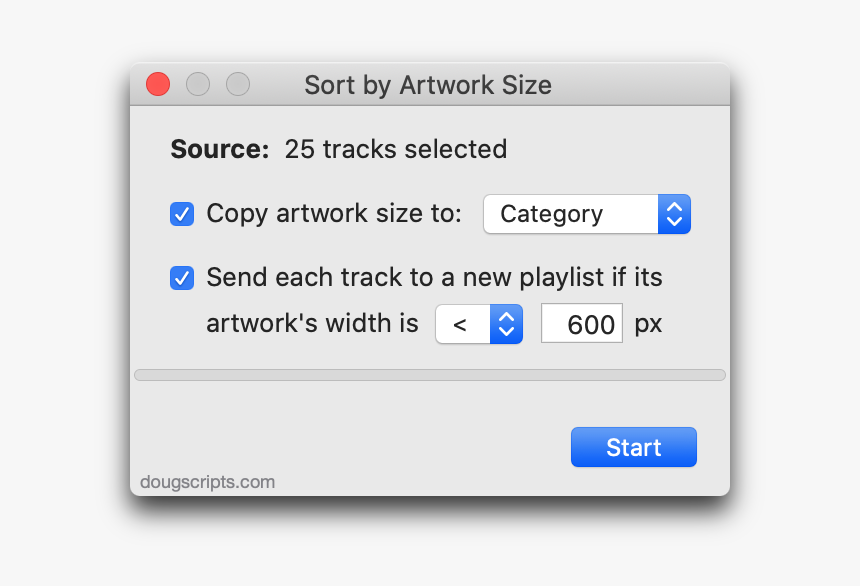This screenshot has height=586, width=860.
Task: Open the less-than comparison popup
Action: tap(479, 324)
